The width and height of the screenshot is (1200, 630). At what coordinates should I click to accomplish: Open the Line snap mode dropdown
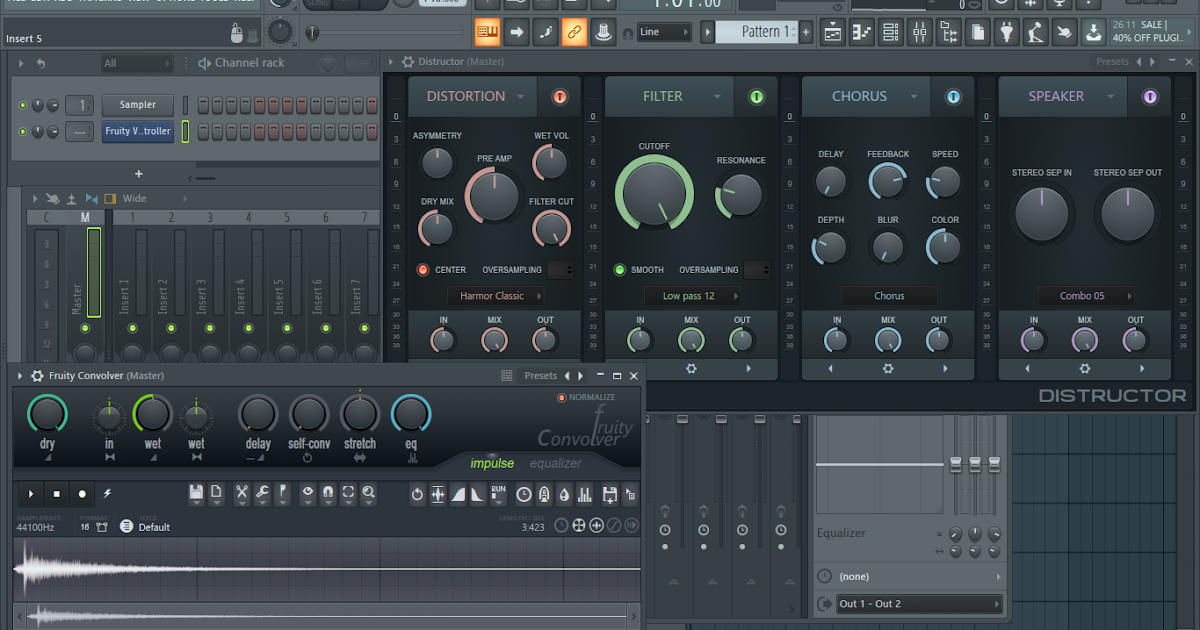click(665, 32)
